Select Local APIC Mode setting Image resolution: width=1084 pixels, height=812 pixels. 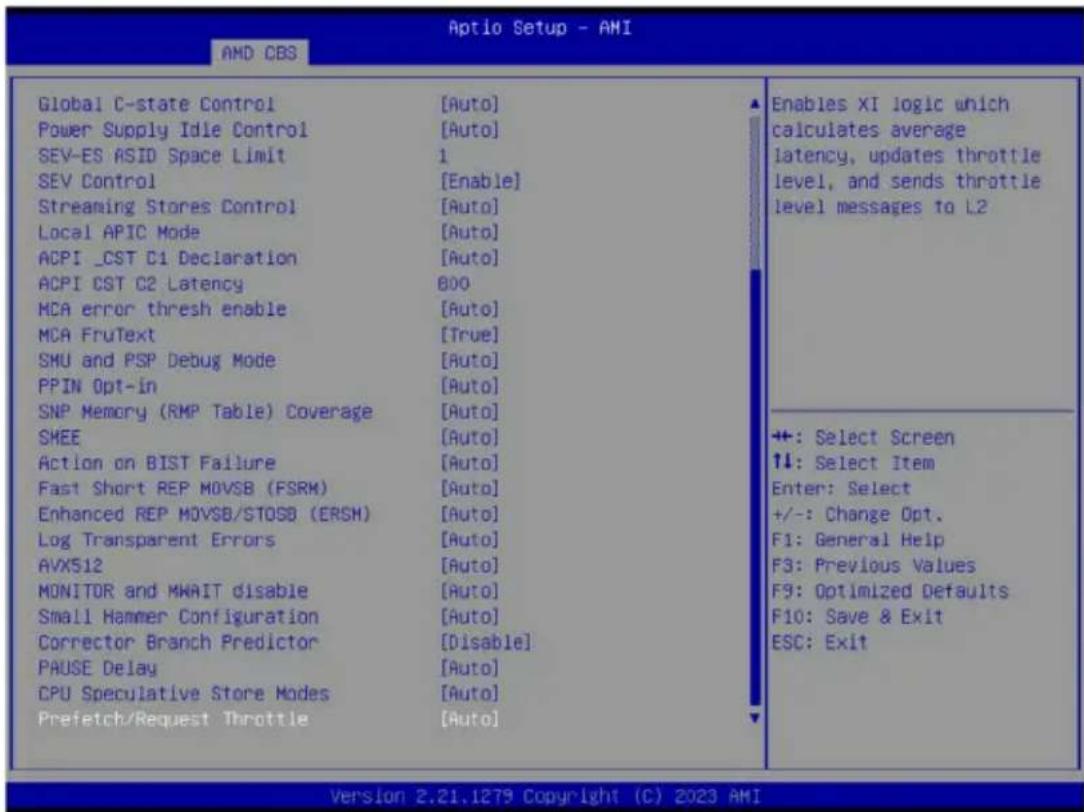pos(119,232)
